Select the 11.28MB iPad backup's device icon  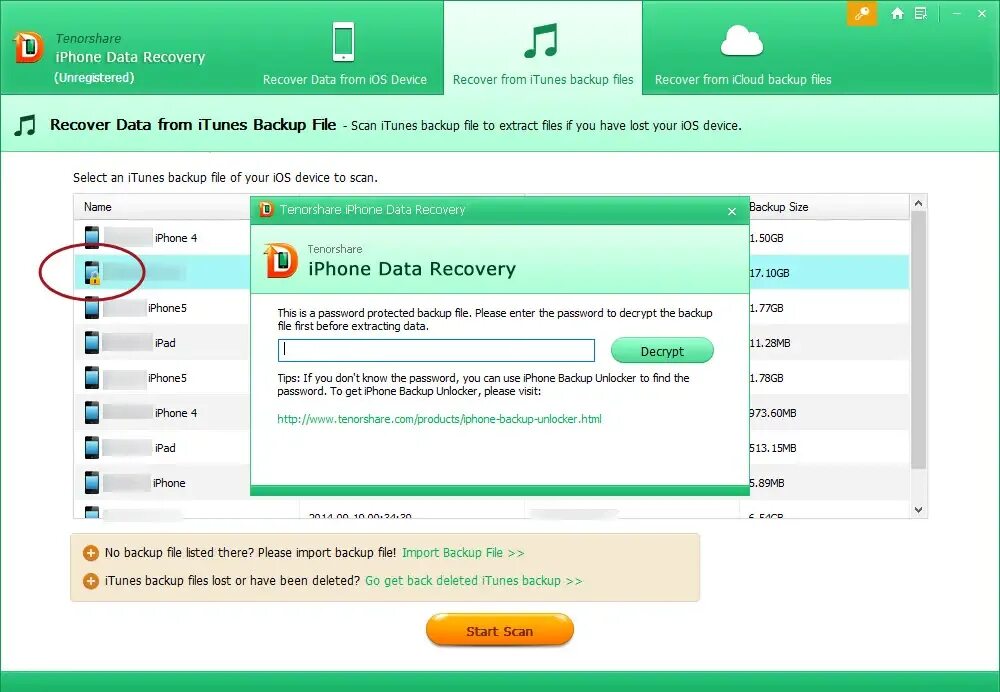coord(92,342)
